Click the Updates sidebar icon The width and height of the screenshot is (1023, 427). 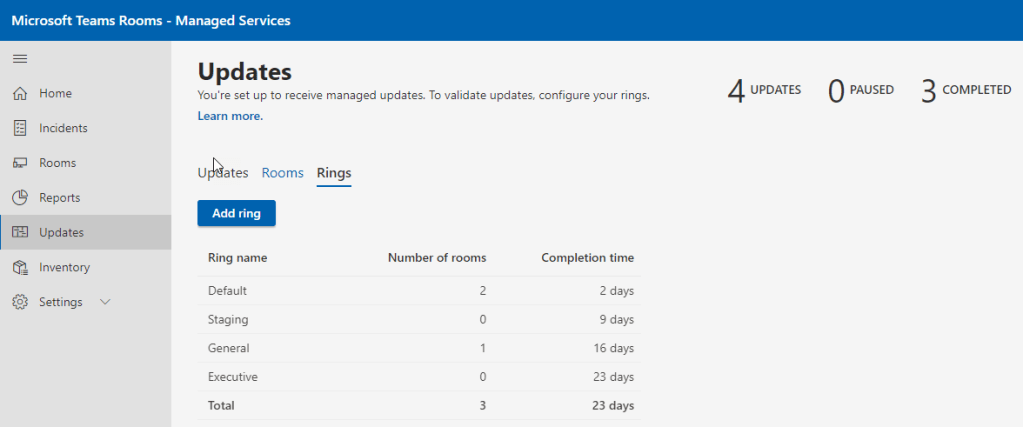[x=19, y=233]
